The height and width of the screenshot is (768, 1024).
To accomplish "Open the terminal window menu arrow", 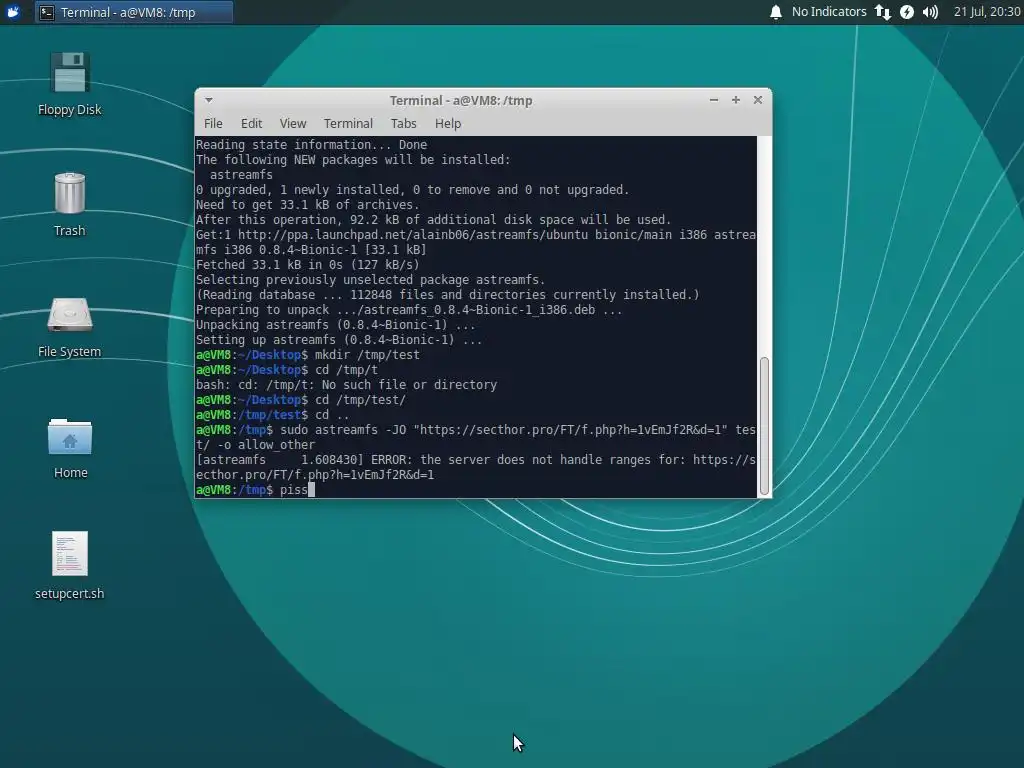I will (x=209, y=100).
